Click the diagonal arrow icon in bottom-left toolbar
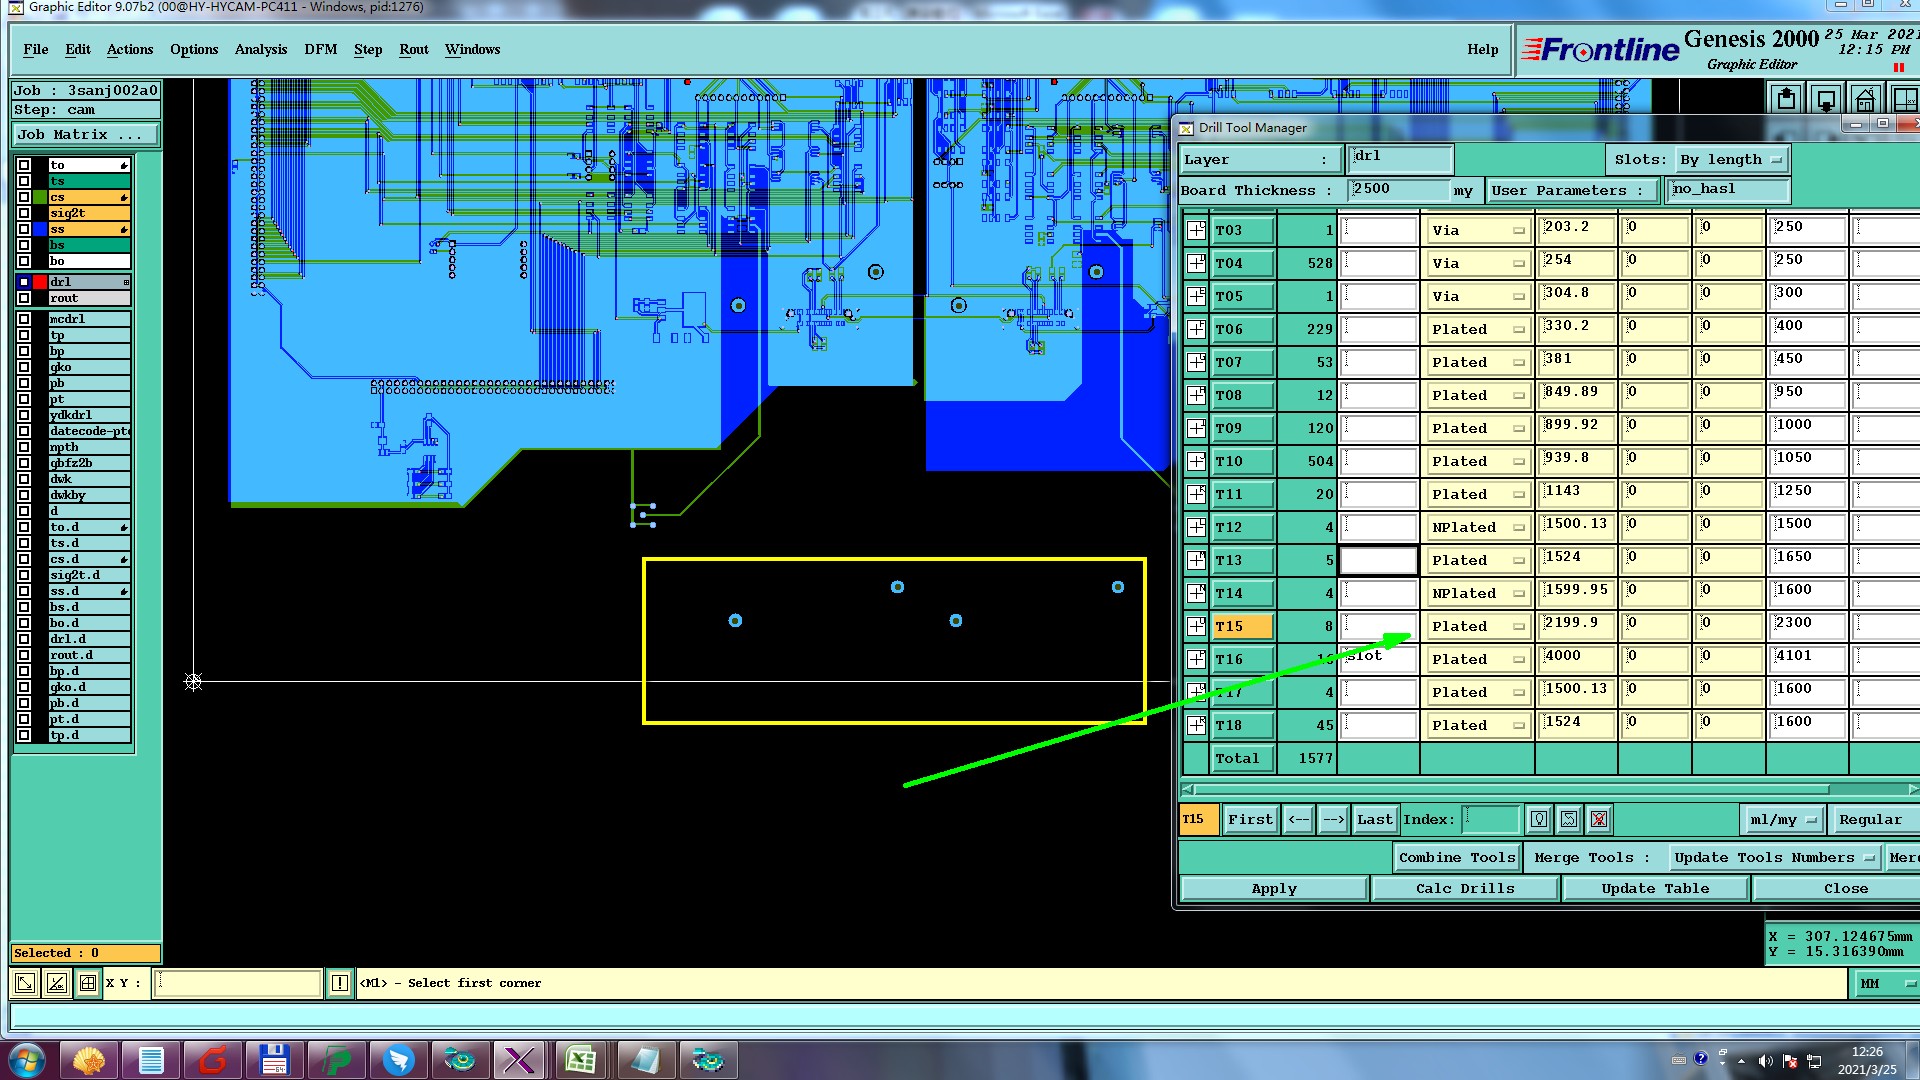Viewport: 1920px width, 1080px height. [x=25, y=983]
